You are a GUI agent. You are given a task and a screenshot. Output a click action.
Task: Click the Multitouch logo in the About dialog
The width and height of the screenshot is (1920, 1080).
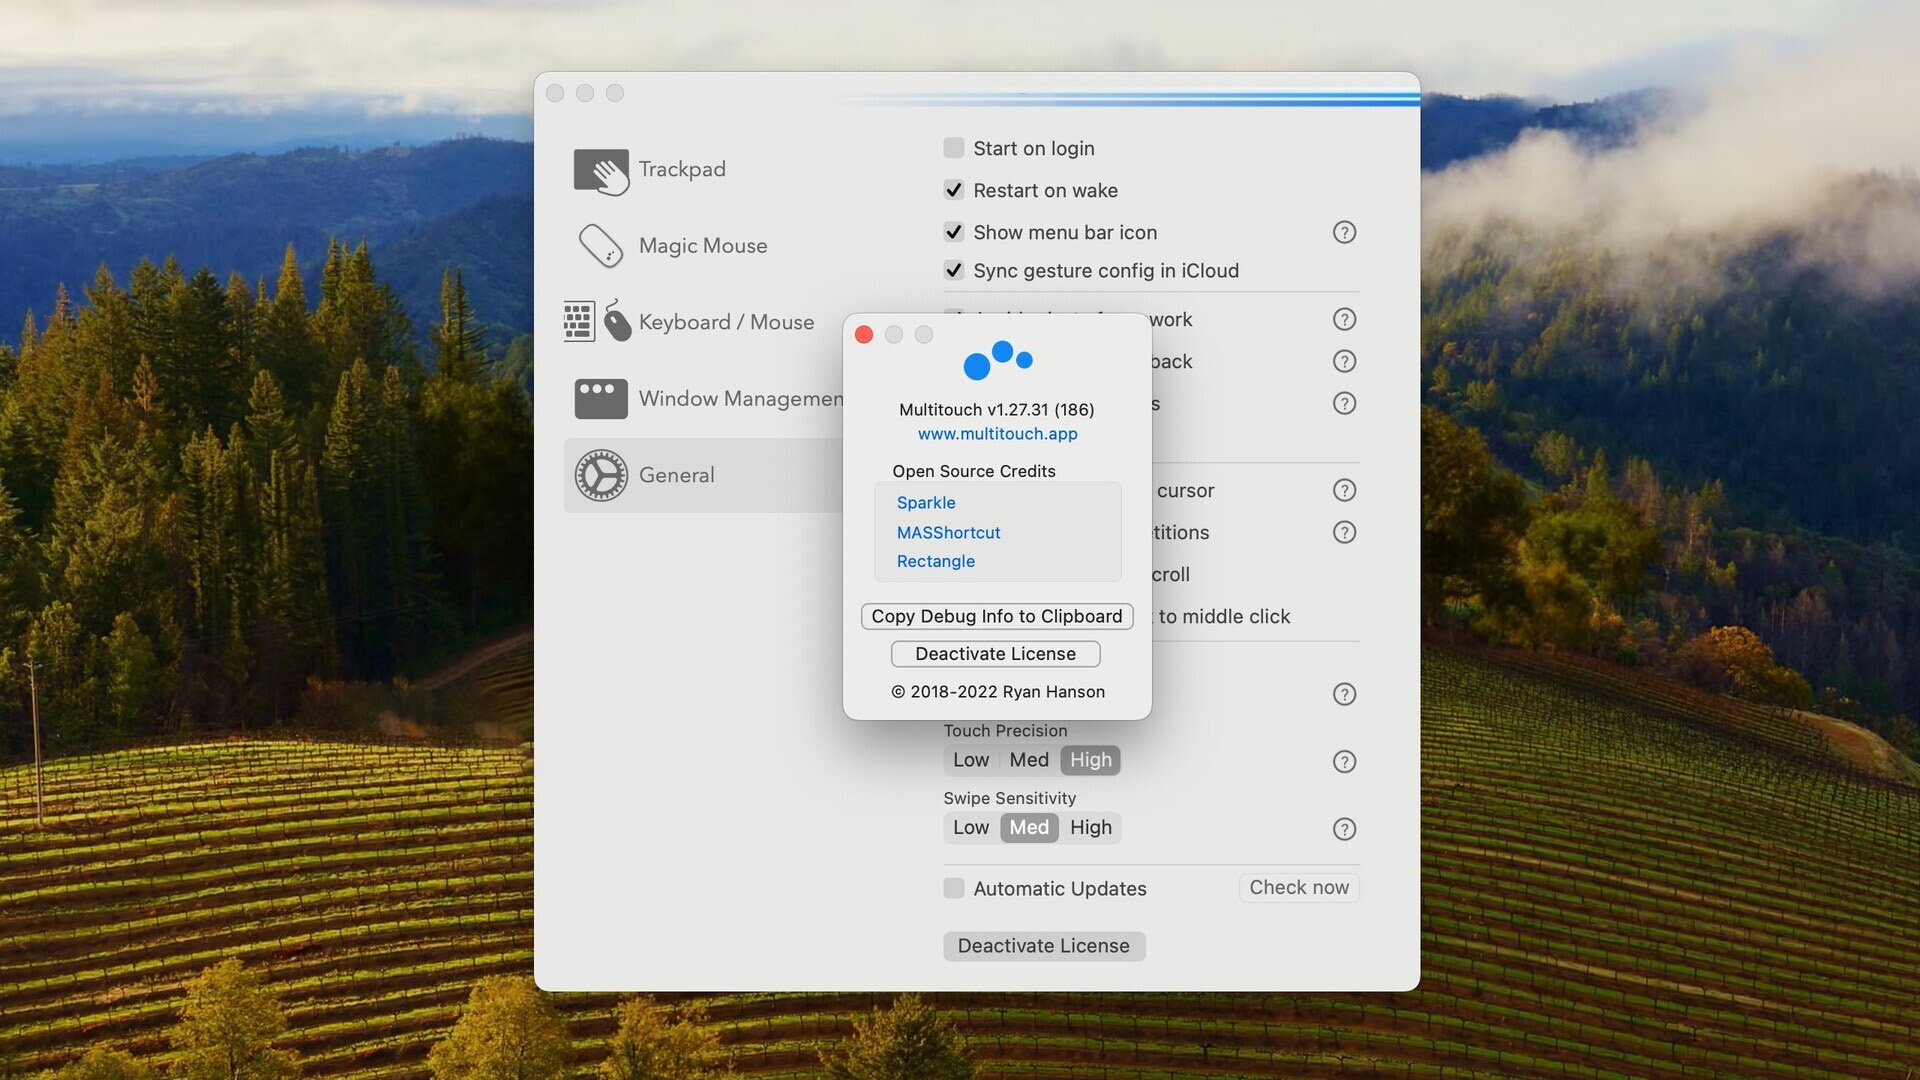[x=998, y=362]
